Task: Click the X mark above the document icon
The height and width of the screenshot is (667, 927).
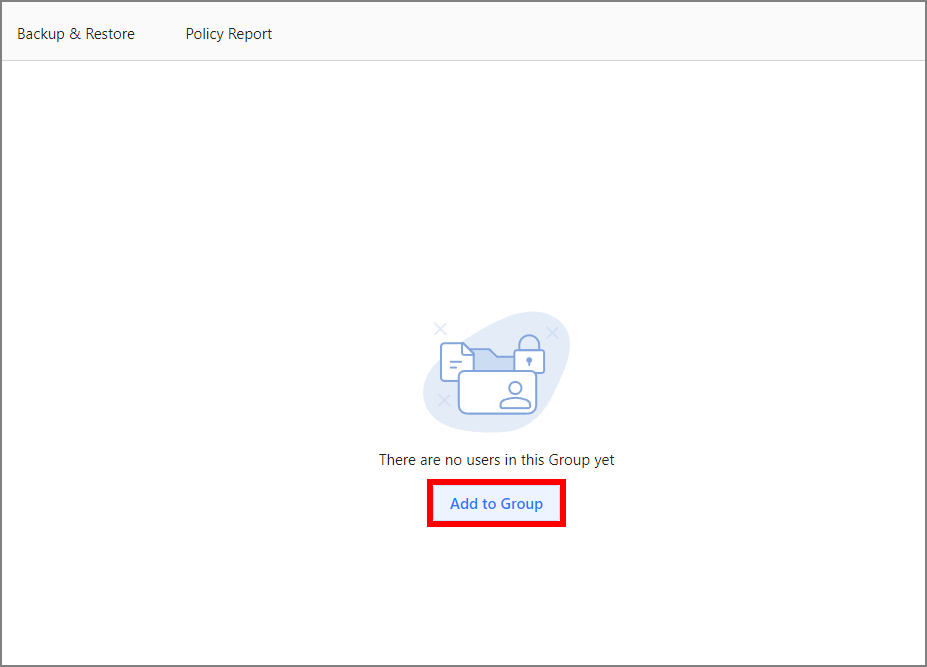Action: tap(439, 327)
